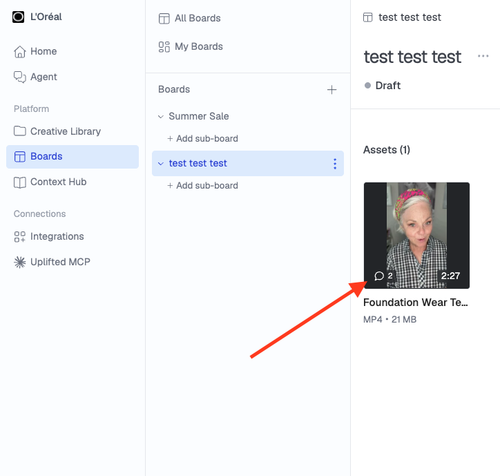The image size is (500, 476).
Task: Add a new board with plus icon
Action: click(x=332, y=90)
